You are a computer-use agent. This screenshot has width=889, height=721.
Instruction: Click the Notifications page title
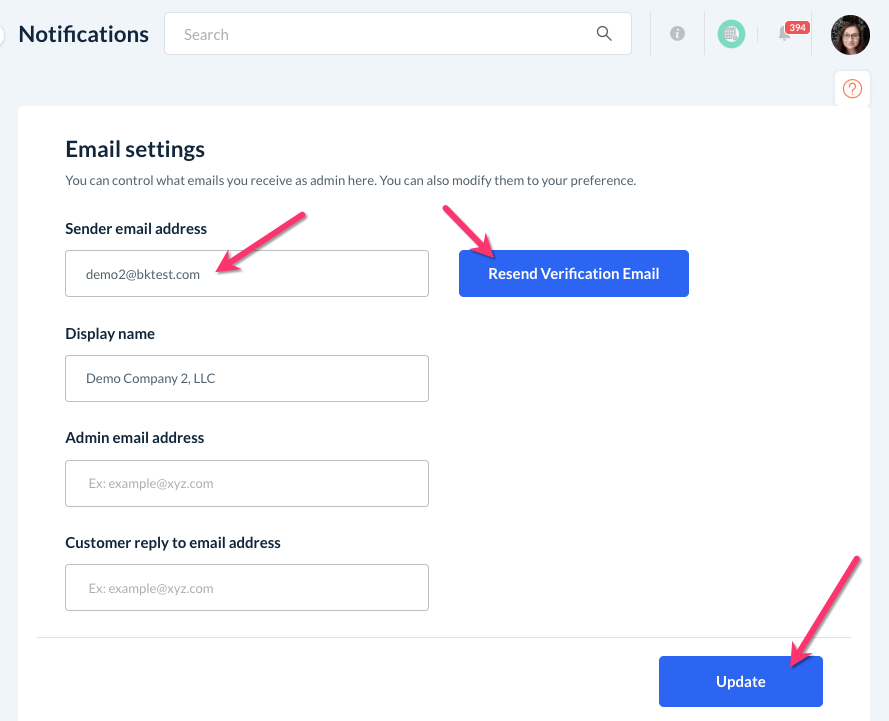(x=84, y=34)
